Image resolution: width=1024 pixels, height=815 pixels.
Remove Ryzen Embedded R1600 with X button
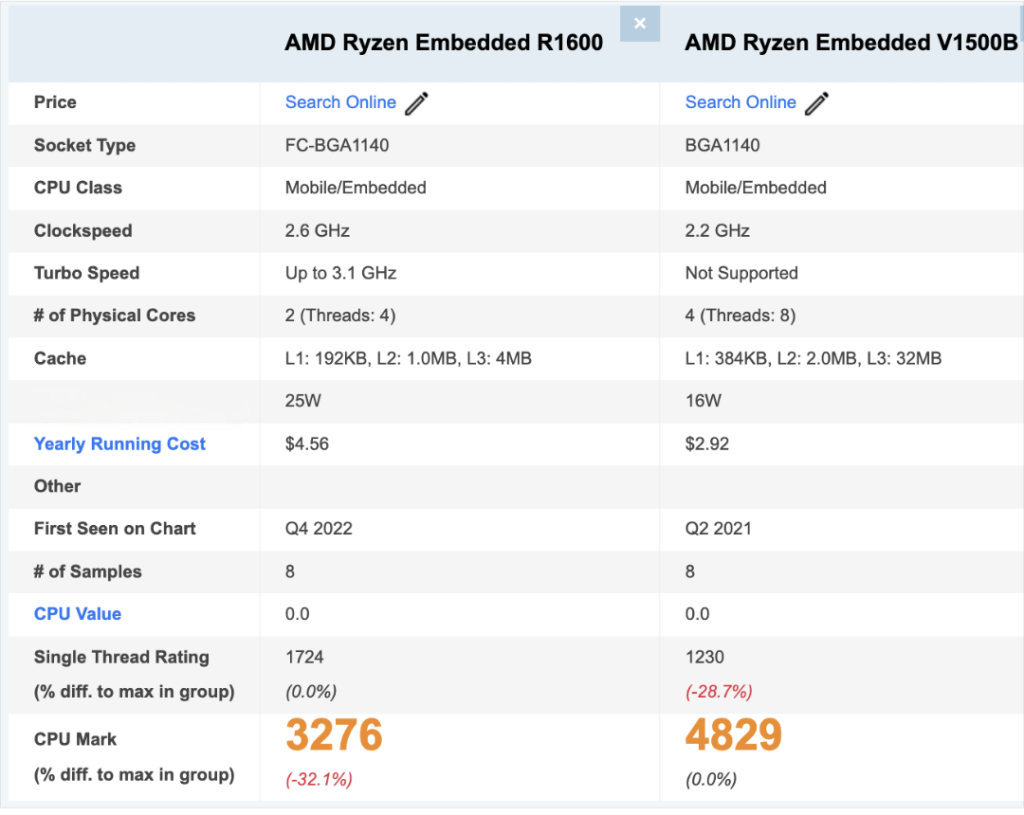coord(639,24)
